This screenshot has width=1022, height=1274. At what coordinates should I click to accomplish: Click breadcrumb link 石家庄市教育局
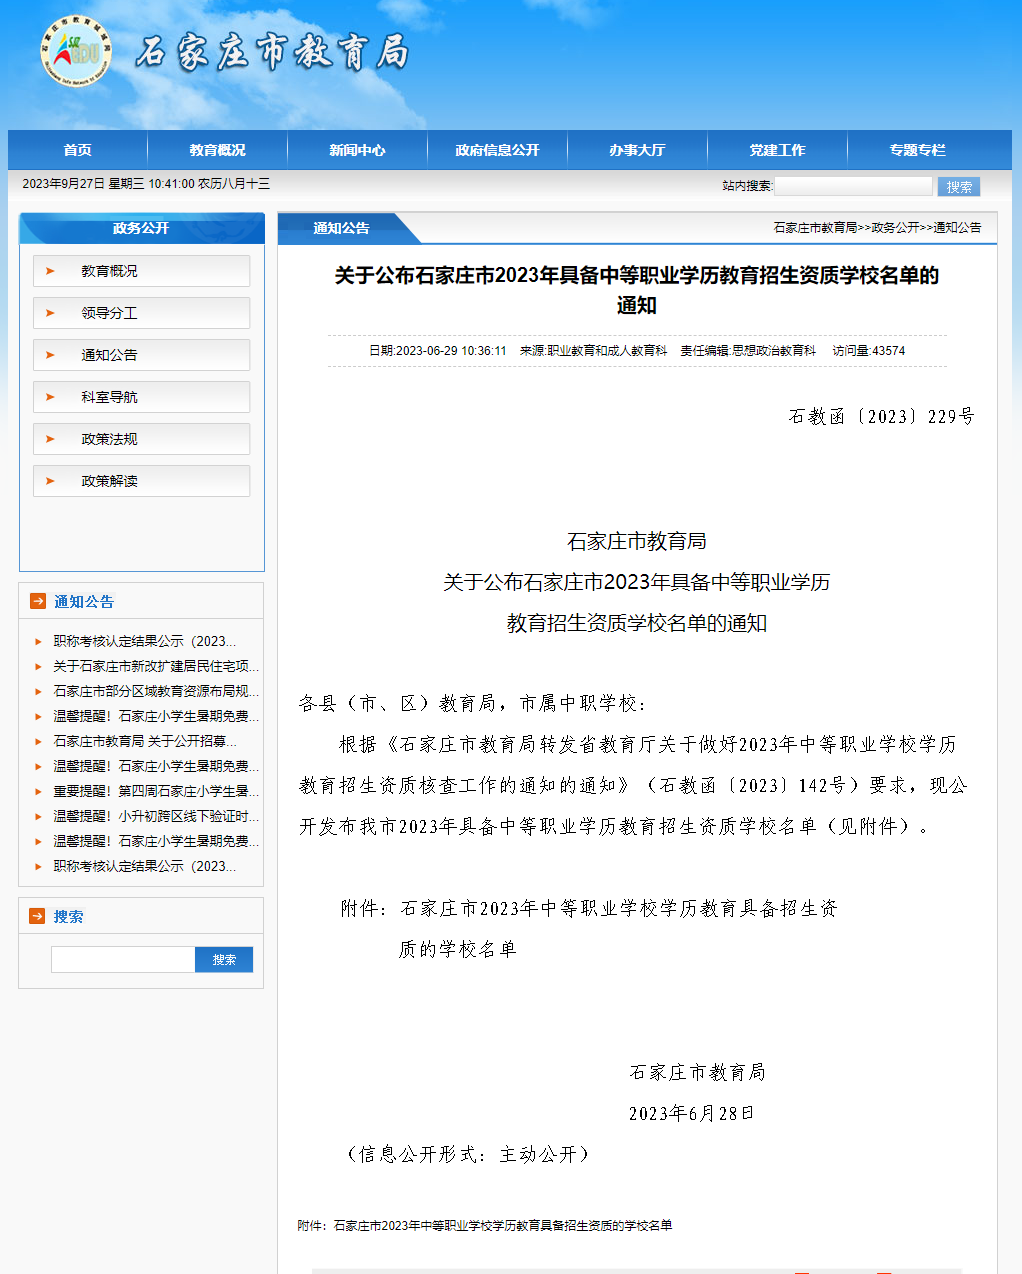[x=815, y=228]
